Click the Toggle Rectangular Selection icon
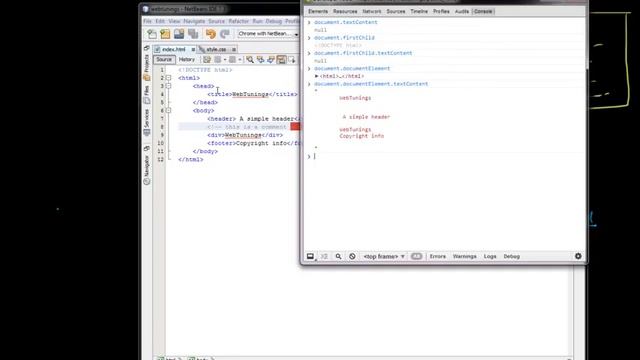 click(x=291, y=60)
